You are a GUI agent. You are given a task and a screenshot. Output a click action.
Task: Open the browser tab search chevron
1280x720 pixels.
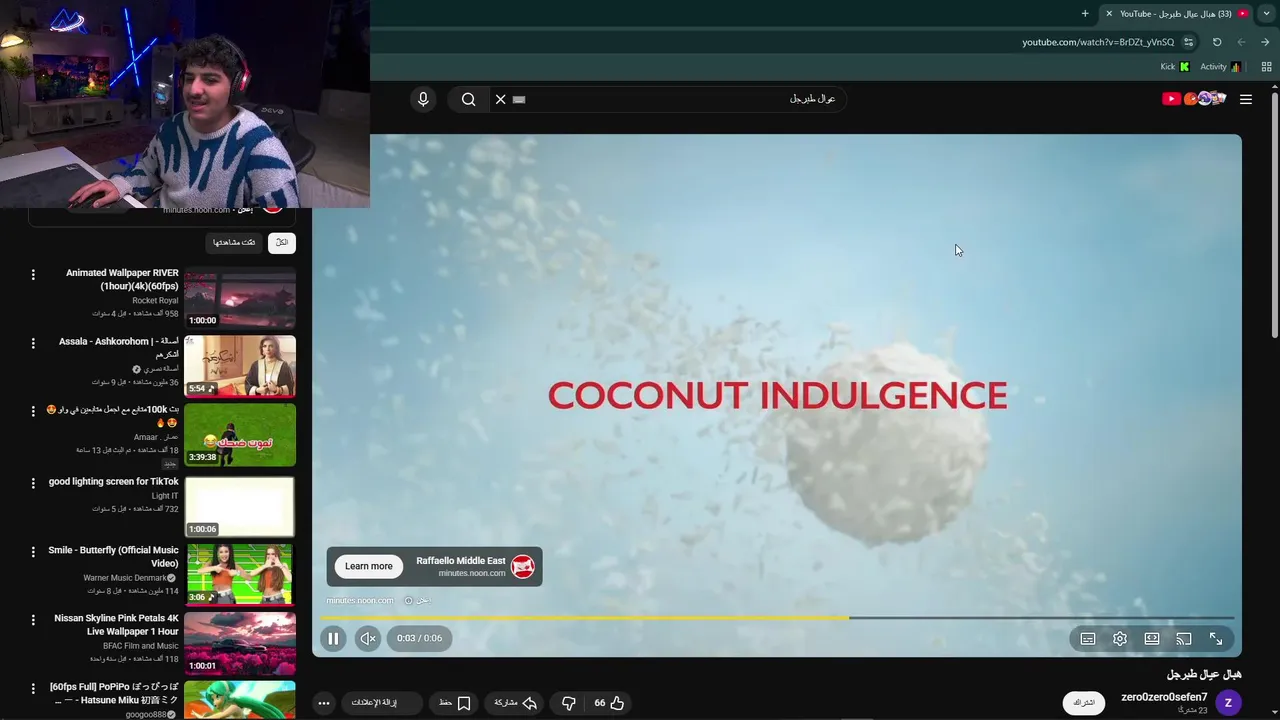tap(1267, 14)
